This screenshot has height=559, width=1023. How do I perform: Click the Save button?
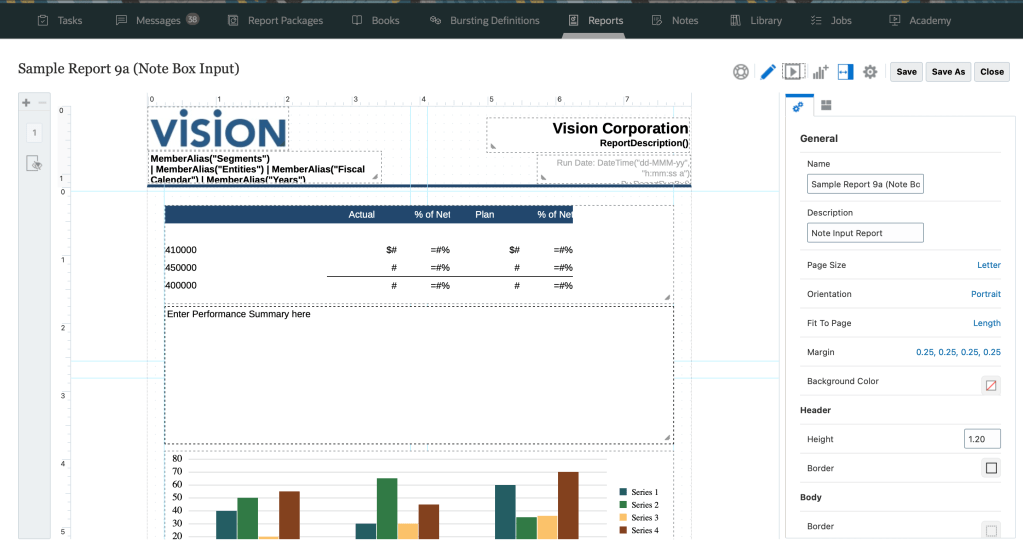point(906,72)
